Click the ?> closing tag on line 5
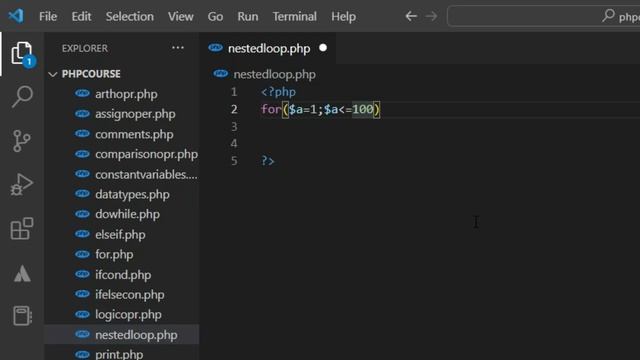Viewport: 640px width, 360px height. coord(268,161)
